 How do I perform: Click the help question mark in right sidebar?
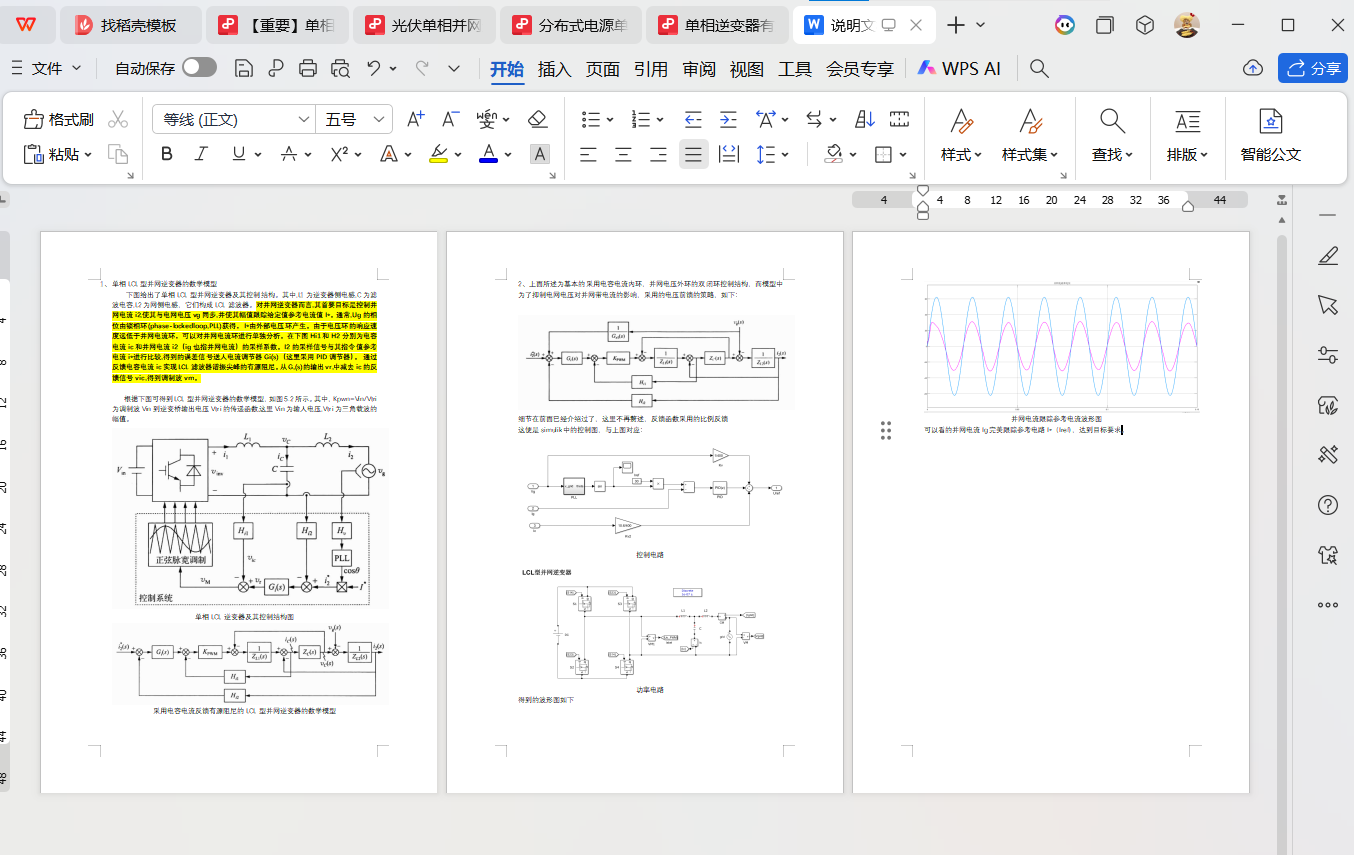(1328, 505)
